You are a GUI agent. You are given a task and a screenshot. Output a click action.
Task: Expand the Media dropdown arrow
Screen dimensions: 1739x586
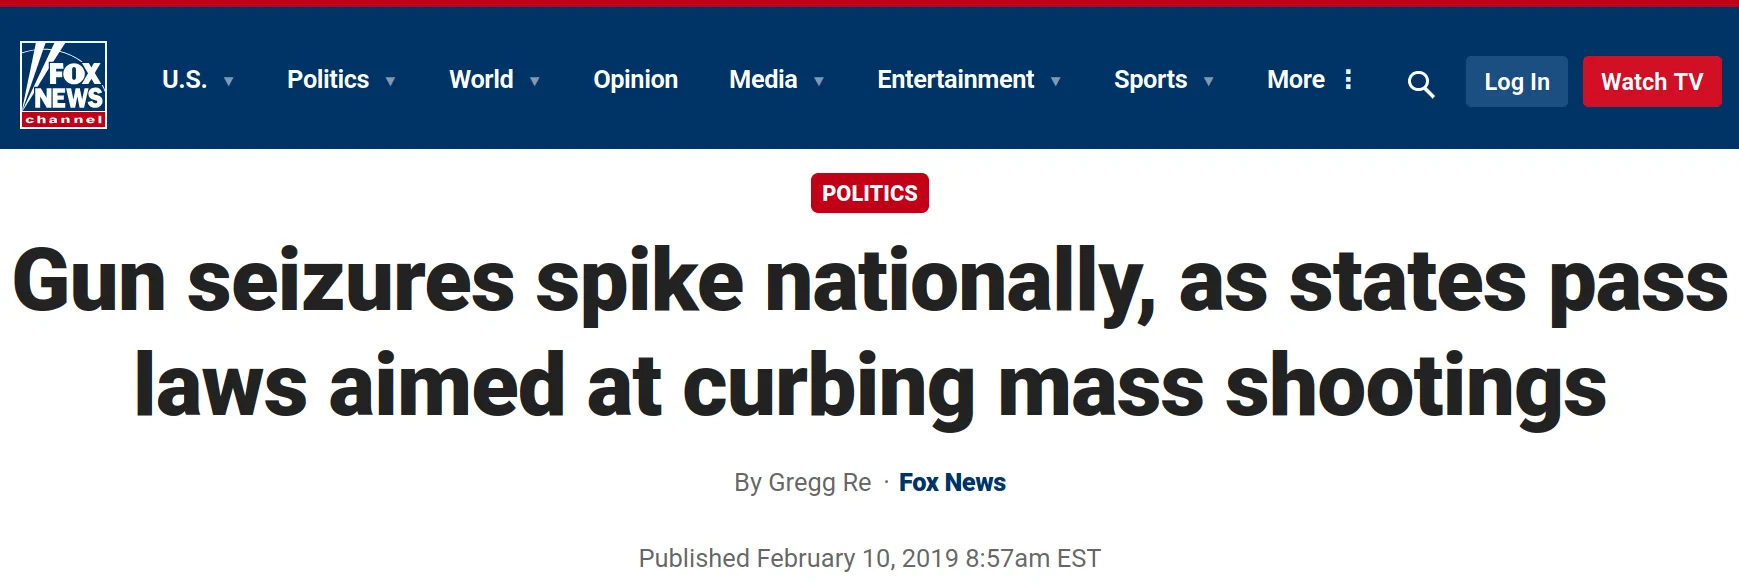point(819,82)
